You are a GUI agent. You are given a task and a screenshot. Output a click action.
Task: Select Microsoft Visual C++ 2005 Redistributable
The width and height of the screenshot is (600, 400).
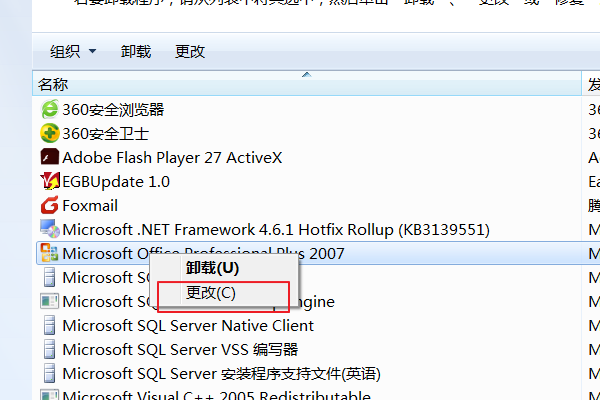[x=216, y=395]
